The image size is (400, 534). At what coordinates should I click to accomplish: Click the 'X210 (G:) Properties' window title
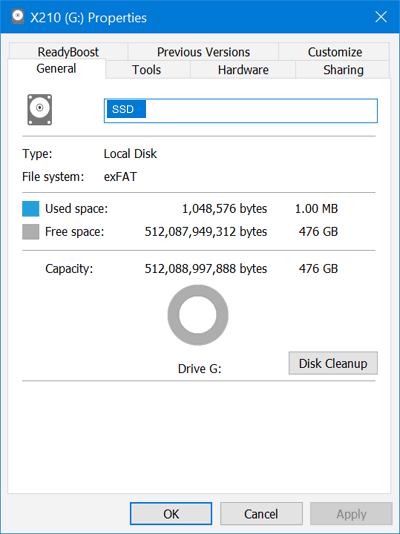click(89, 17)
